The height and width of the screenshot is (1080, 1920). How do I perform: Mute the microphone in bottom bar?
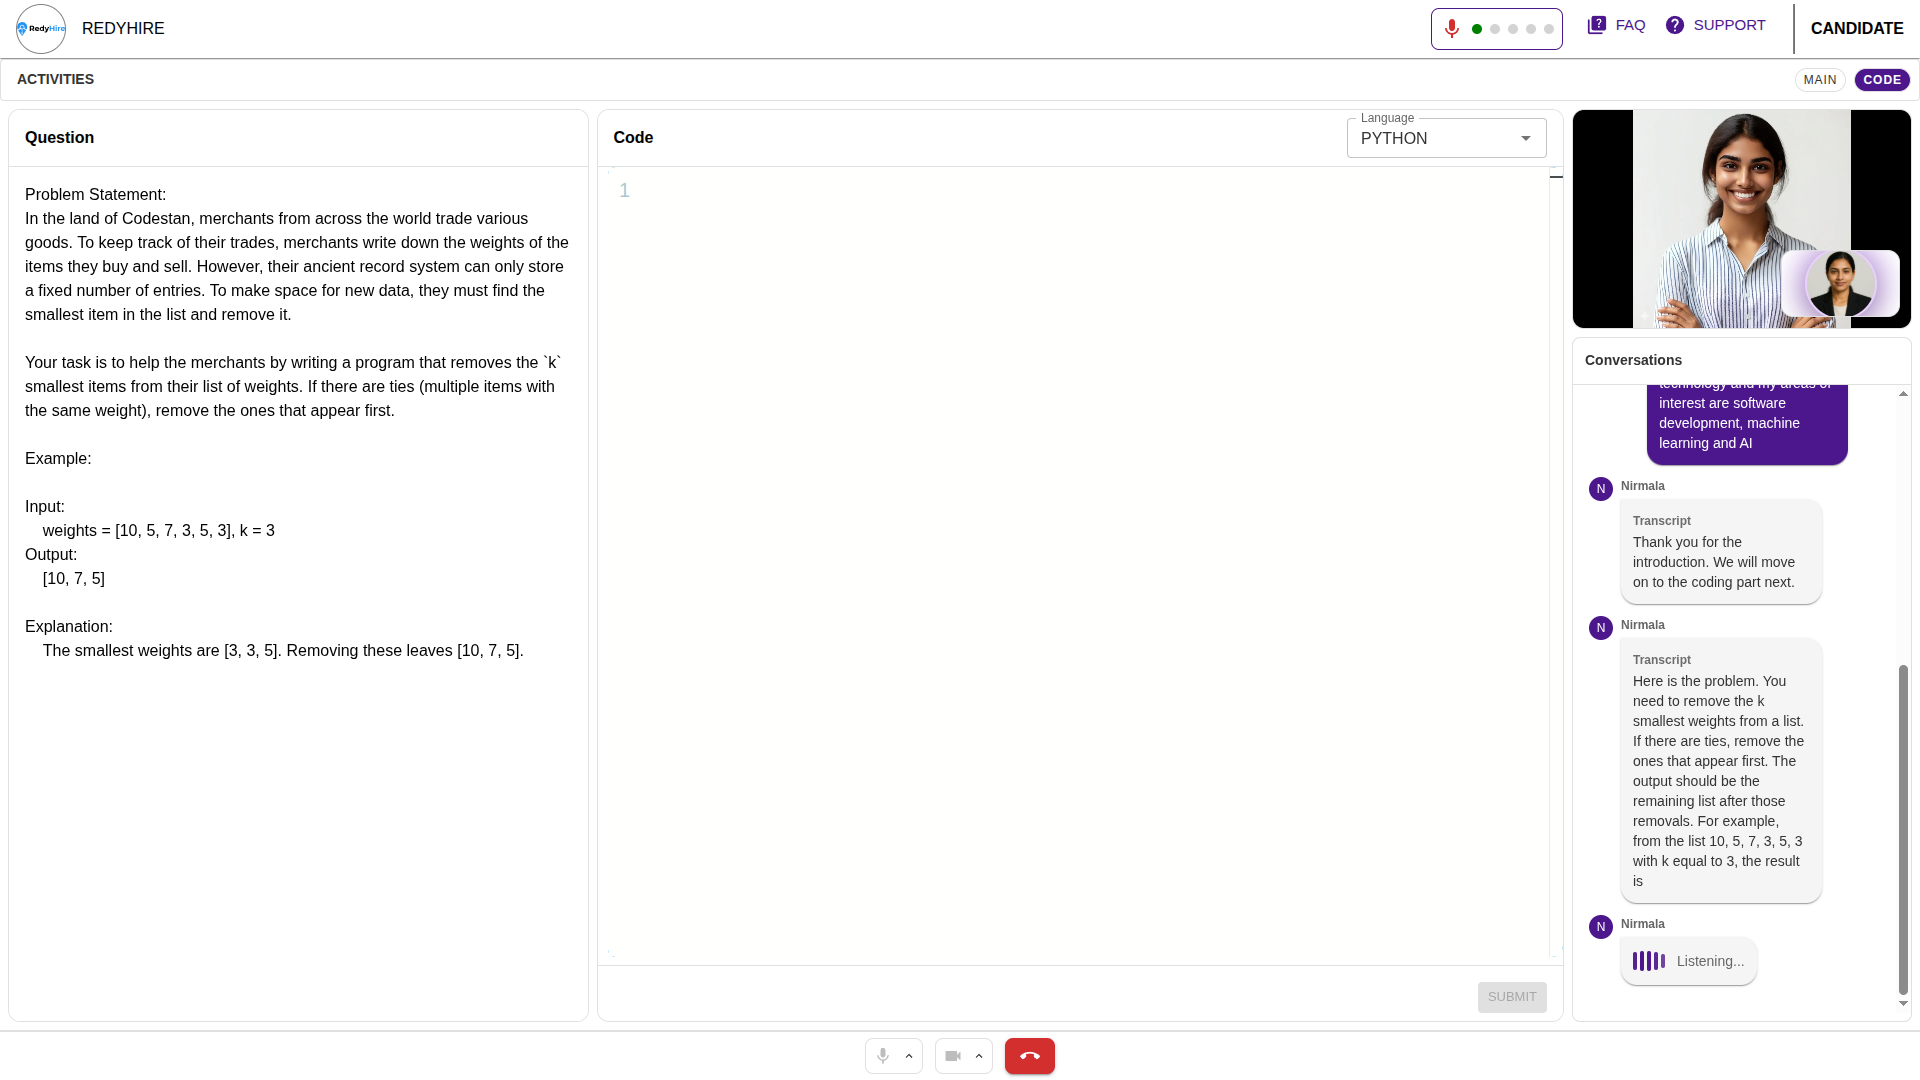[883, 1056]
